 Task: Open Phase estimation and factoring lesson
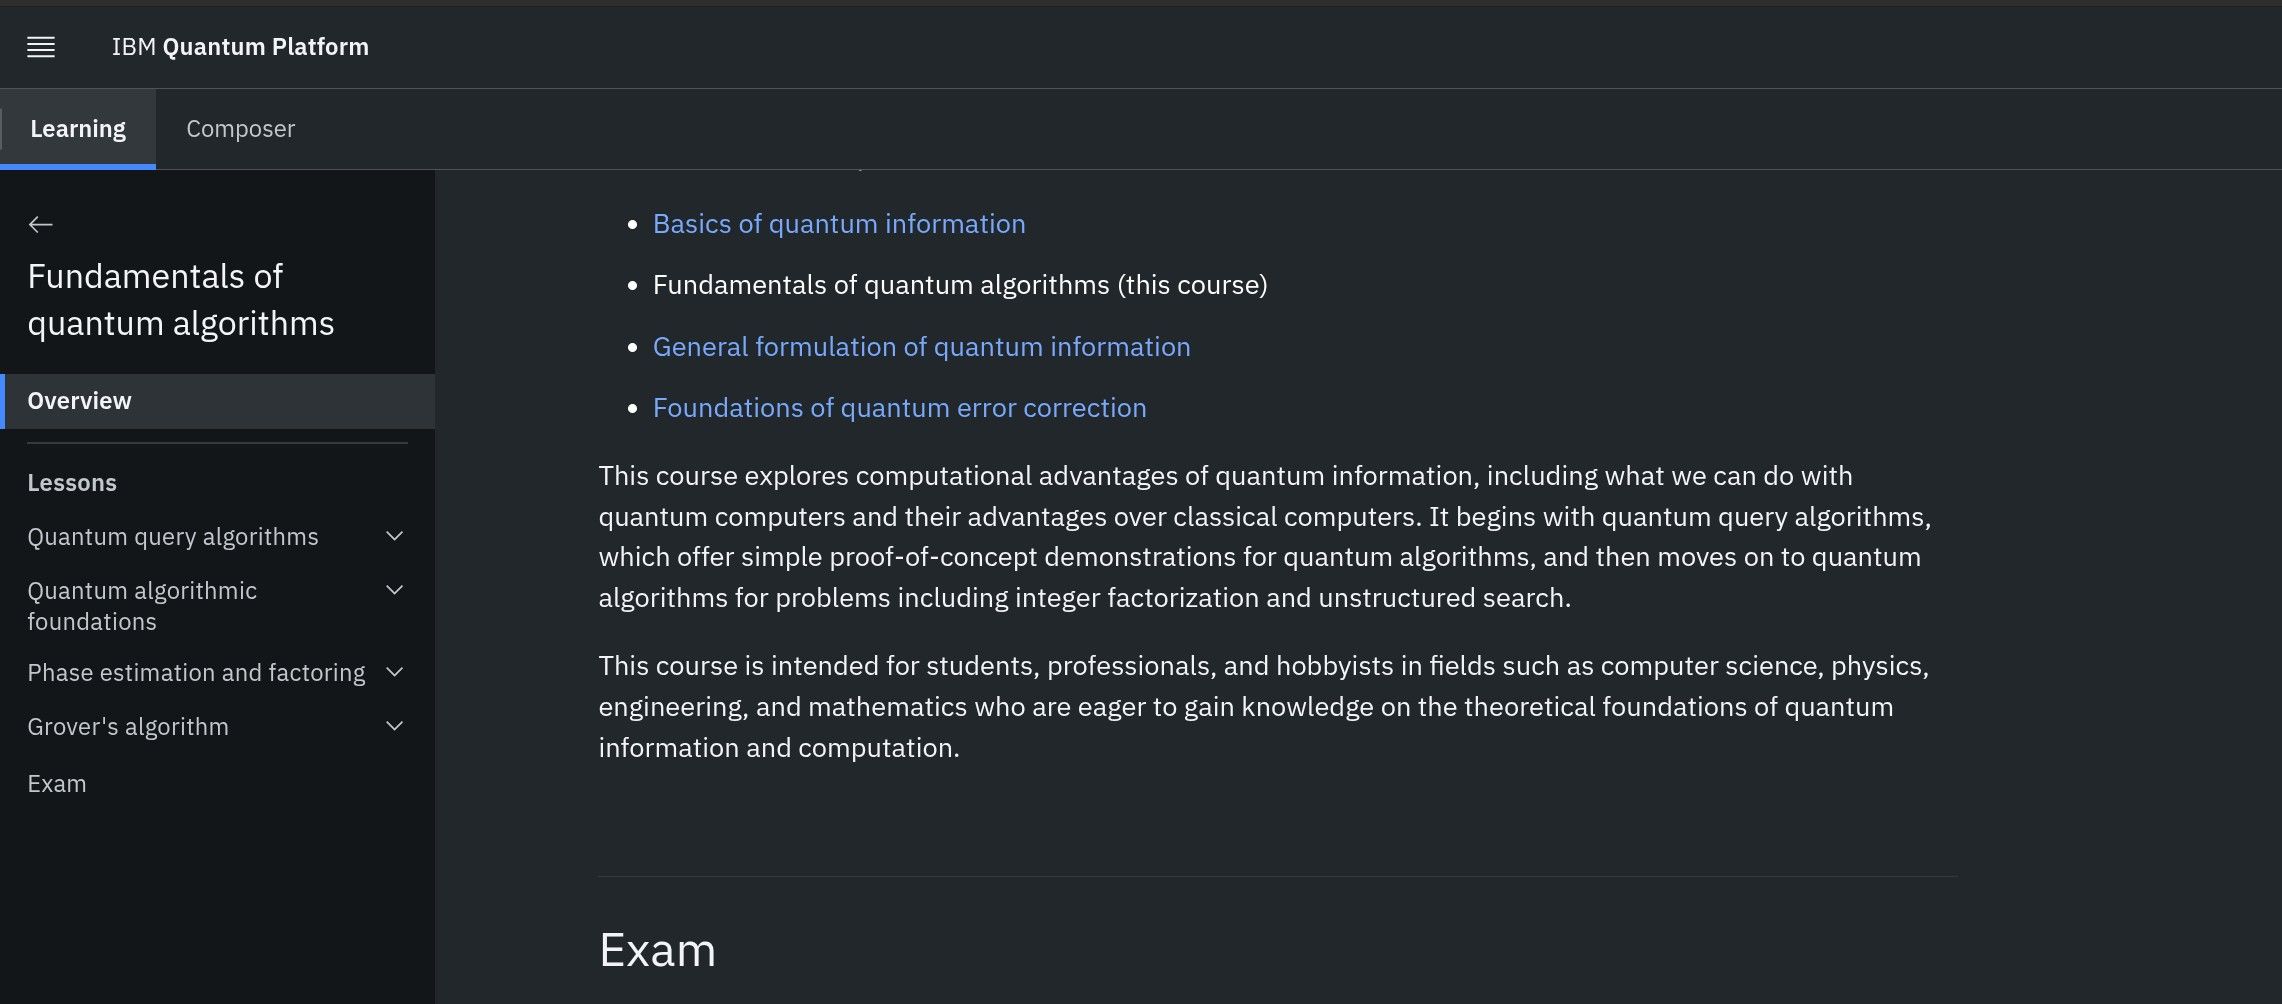(196, 673)
